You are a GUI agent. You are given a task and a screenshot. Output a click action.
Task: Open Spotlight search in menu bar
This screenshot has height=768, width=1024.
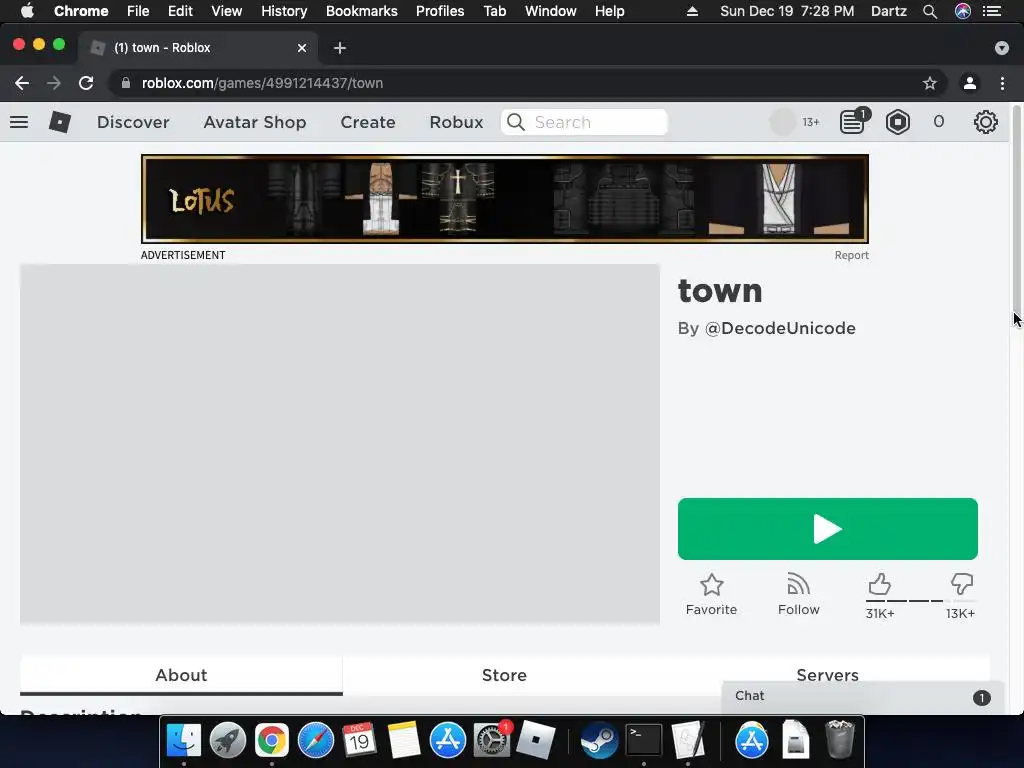coord(930,11)
